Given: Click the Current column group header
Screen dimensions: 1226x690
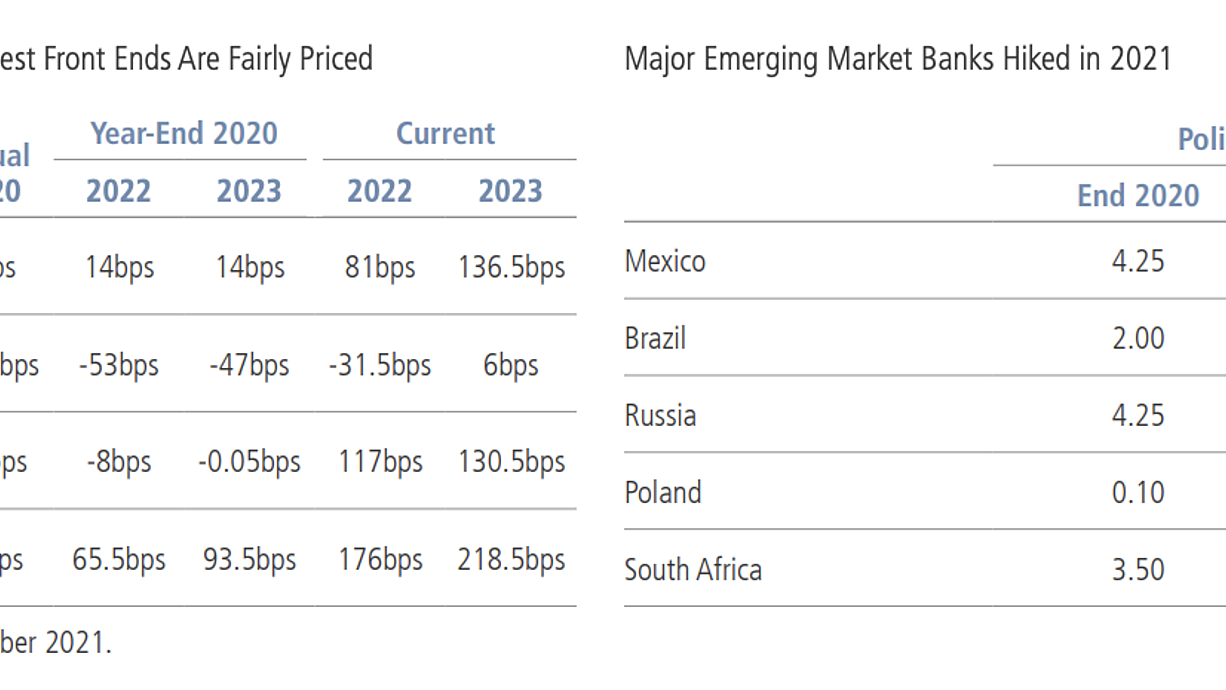Looking at the screenshot, I should [x=445, y=134].
